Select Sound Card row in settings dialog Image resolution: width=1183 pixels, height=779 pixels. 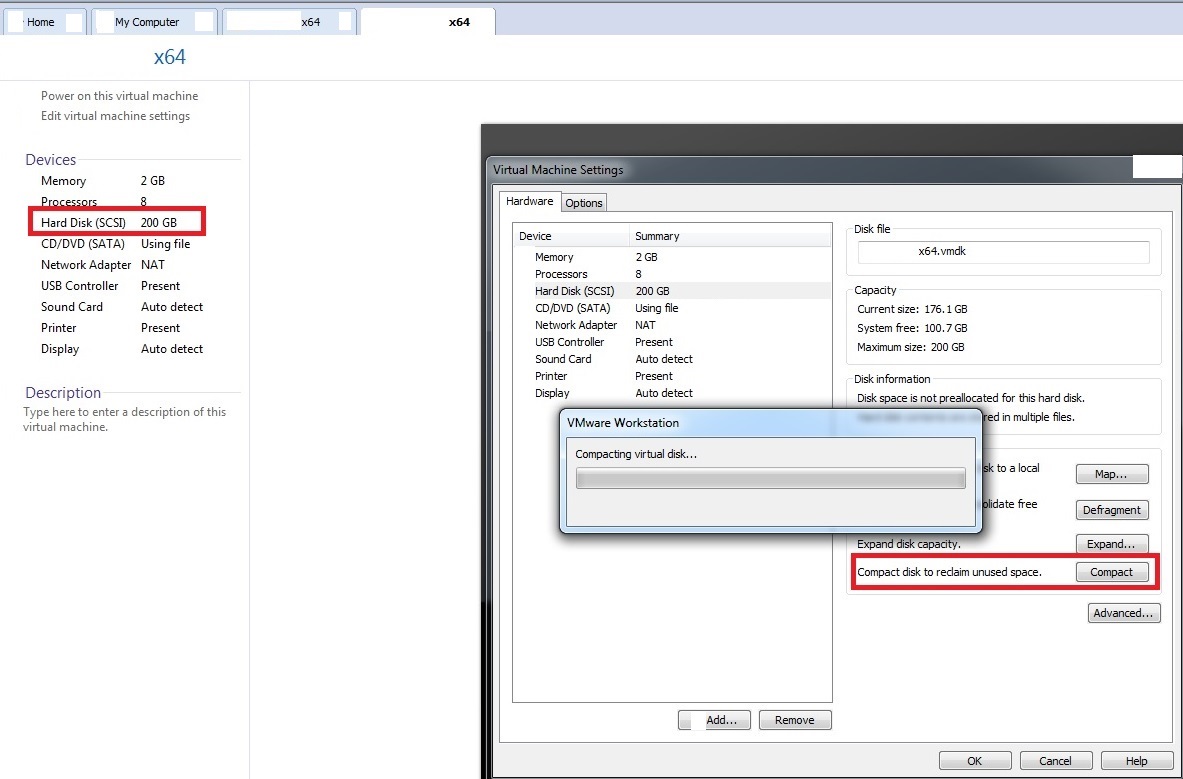tap(671, 359)
